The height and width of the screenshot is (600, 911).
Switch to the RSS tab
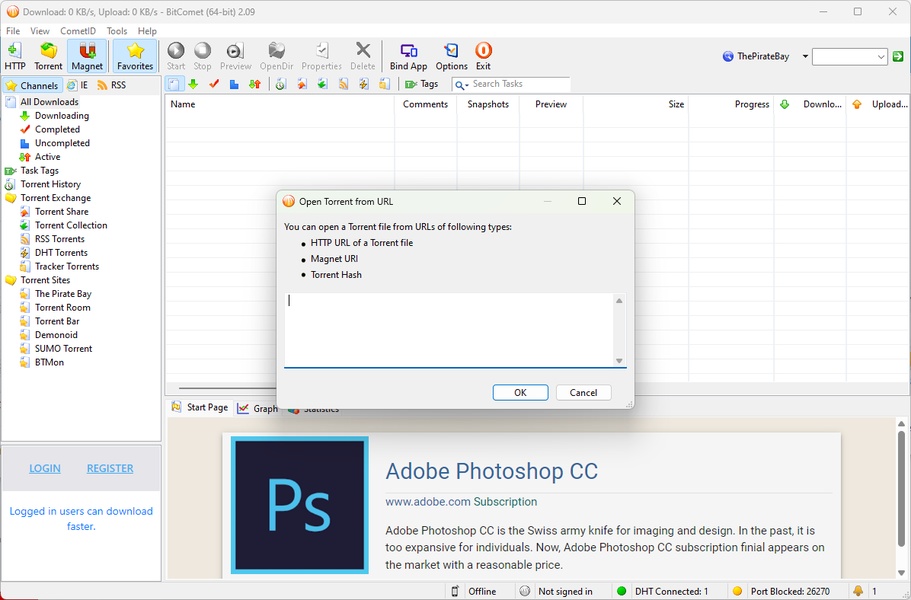pos(111,86)
